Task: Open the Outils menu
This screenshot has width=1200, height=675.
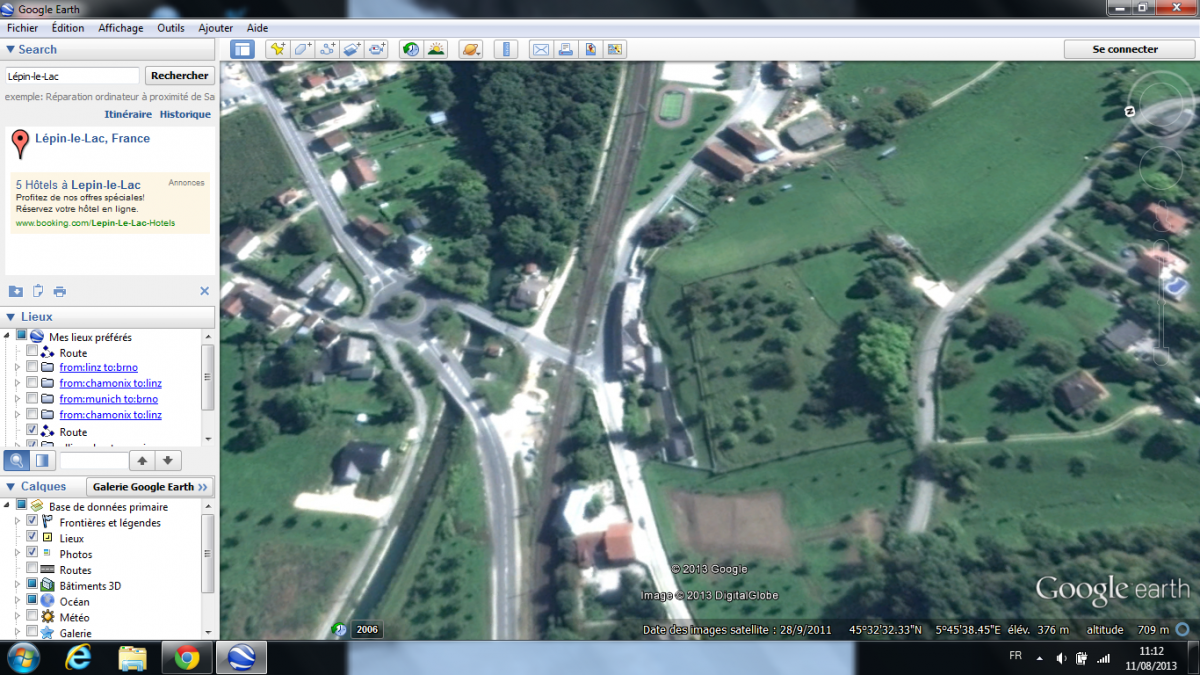Action: pyautogui.click(x=171, y=28)
